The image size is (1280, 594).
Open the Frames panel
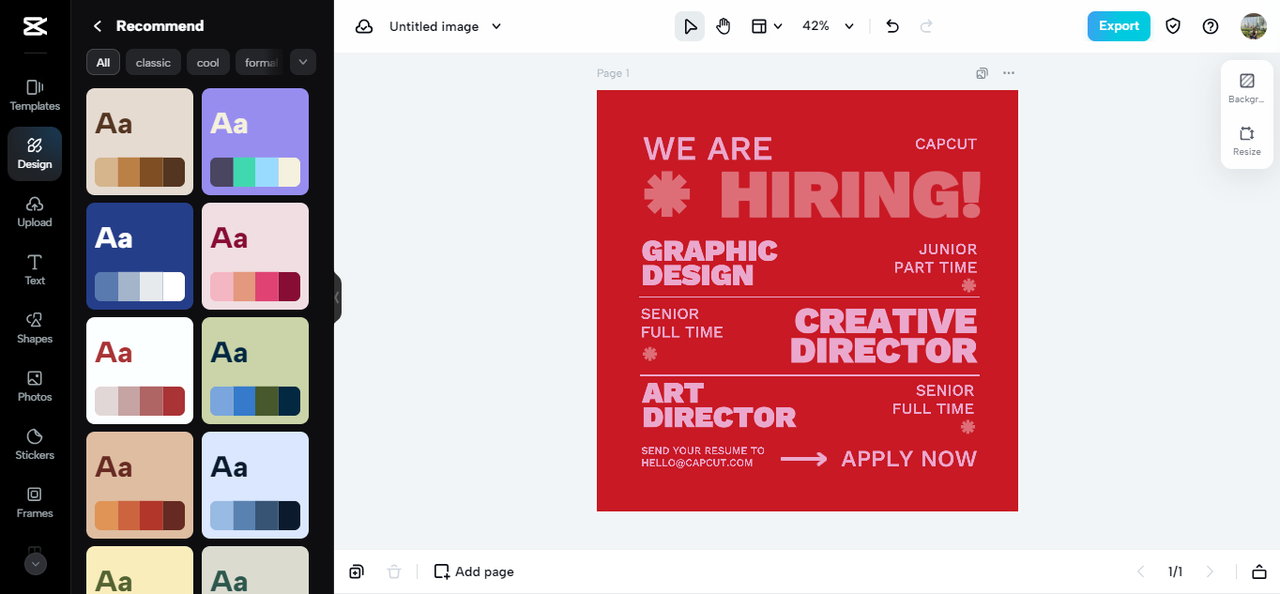[x=35, y=501]
